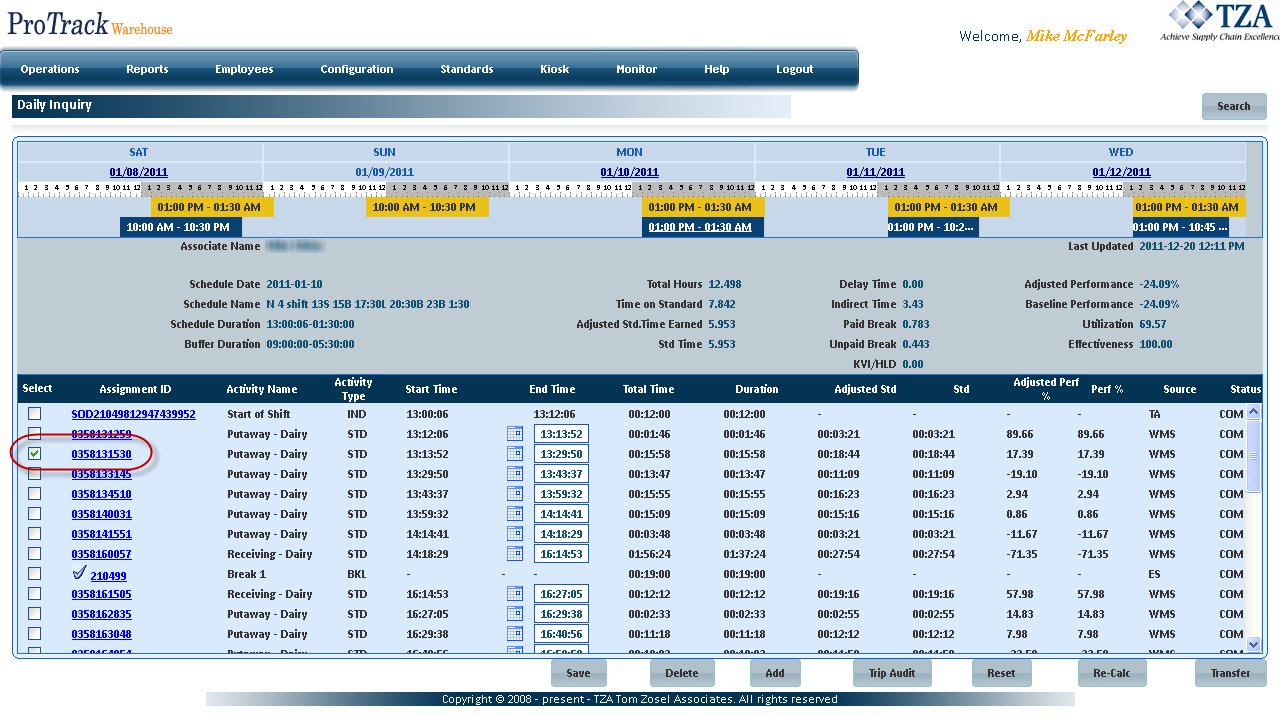Open calendar picker for end time 14:14:41
The height and width of the screenshot is (716, 1280).
[x=515, y=514]
